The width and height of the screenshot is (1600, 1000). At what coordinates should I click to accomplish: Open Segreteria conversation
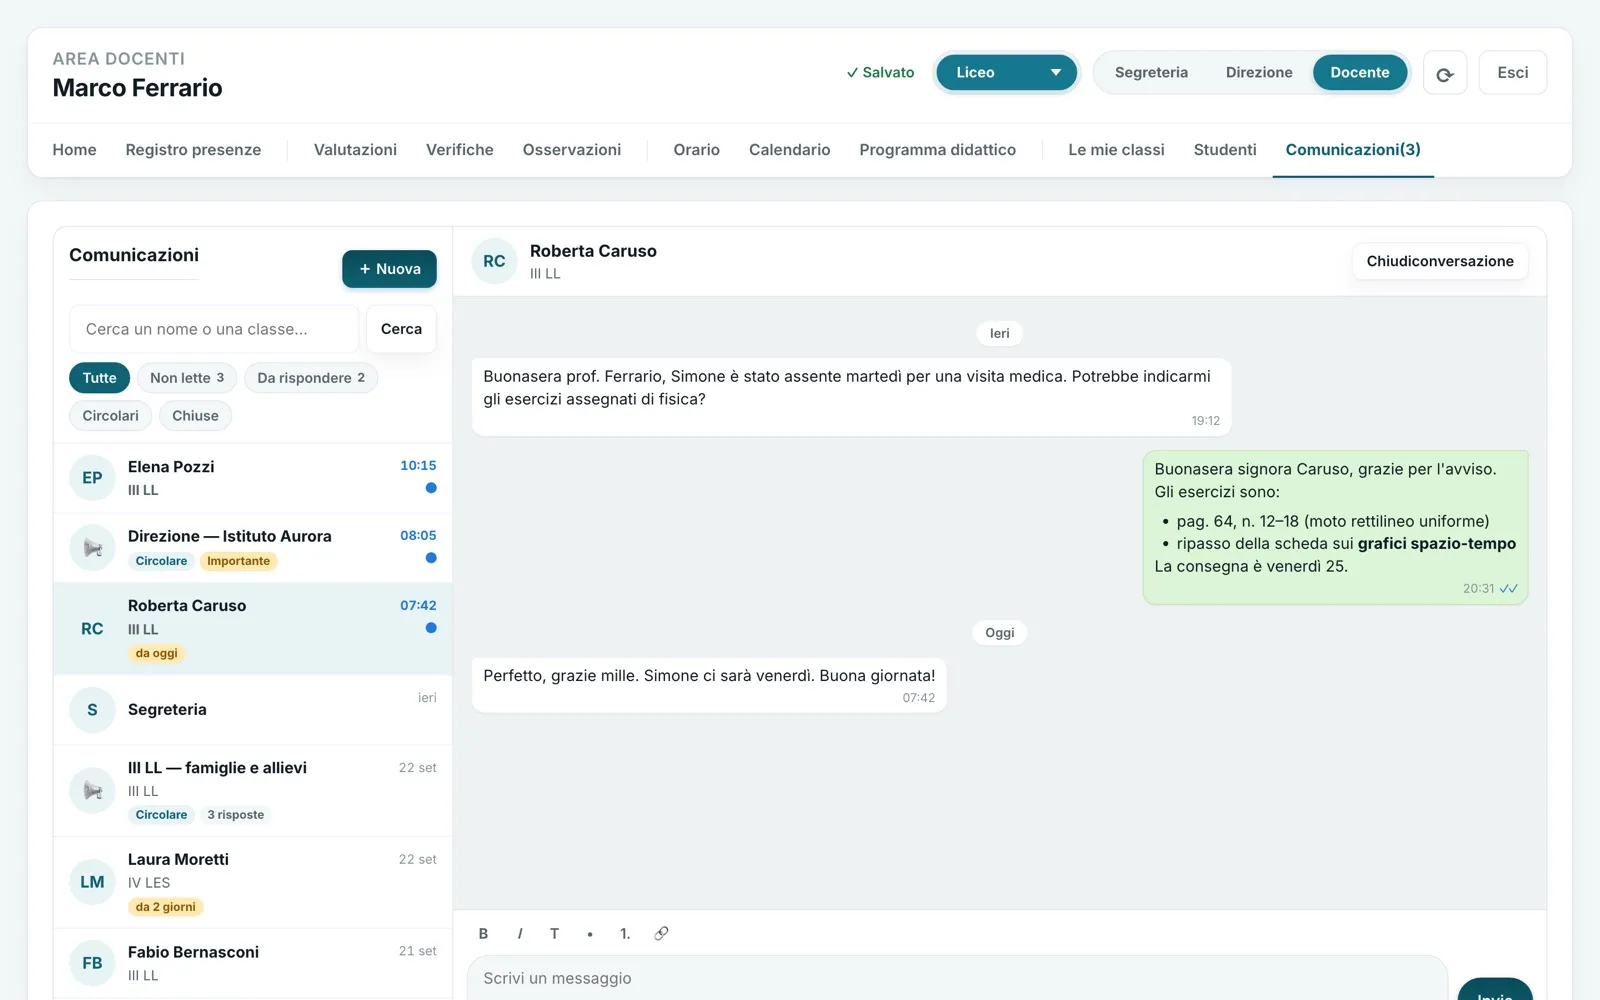click(x=253, y=710)
